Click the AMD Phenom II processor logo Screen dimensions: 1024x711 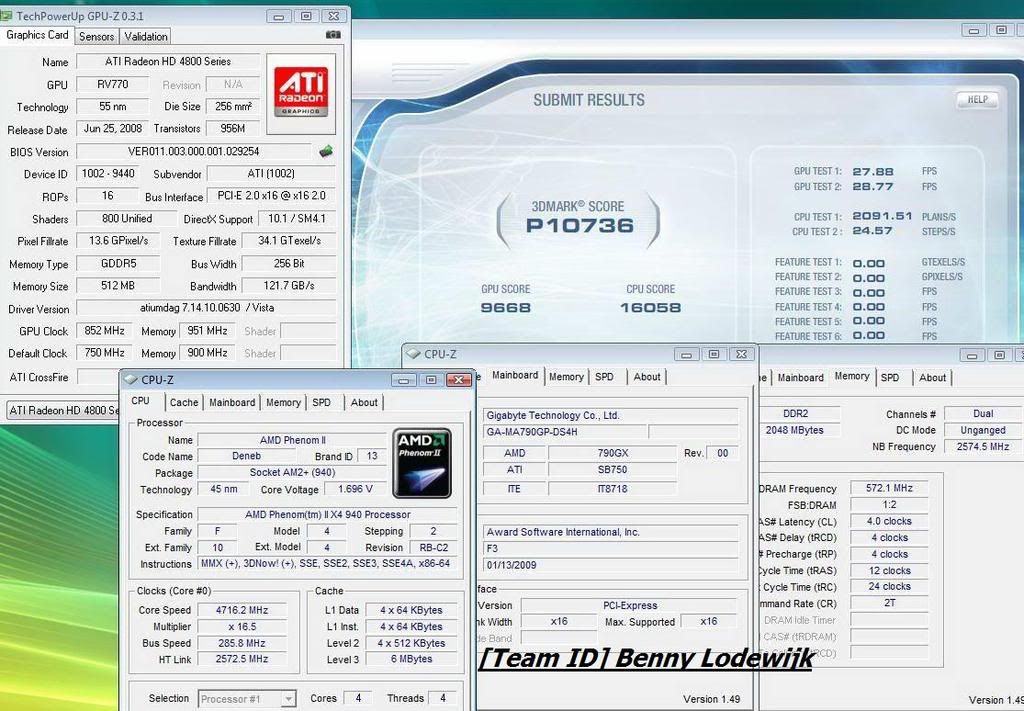coord(422,463)
